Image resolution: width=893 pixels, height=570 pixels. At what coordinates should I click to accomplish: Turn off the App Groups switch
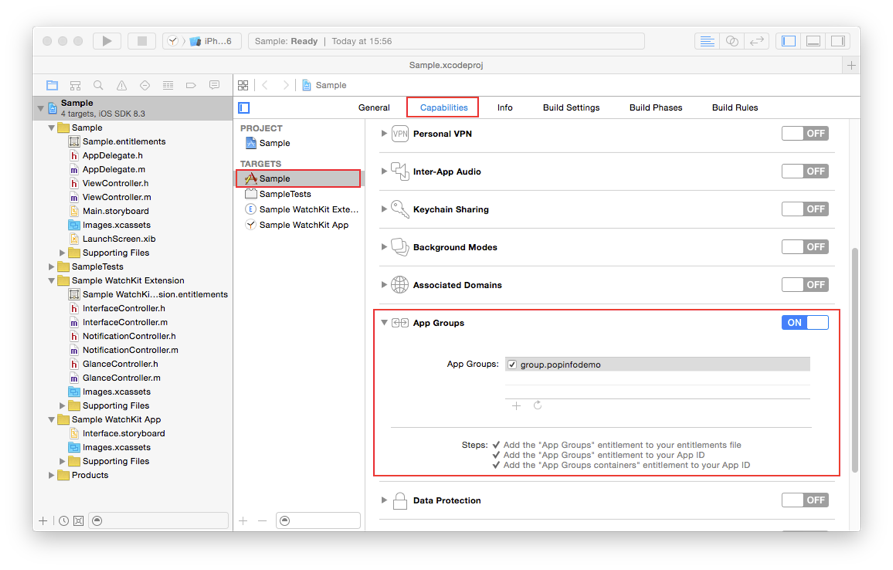(804, 323)
